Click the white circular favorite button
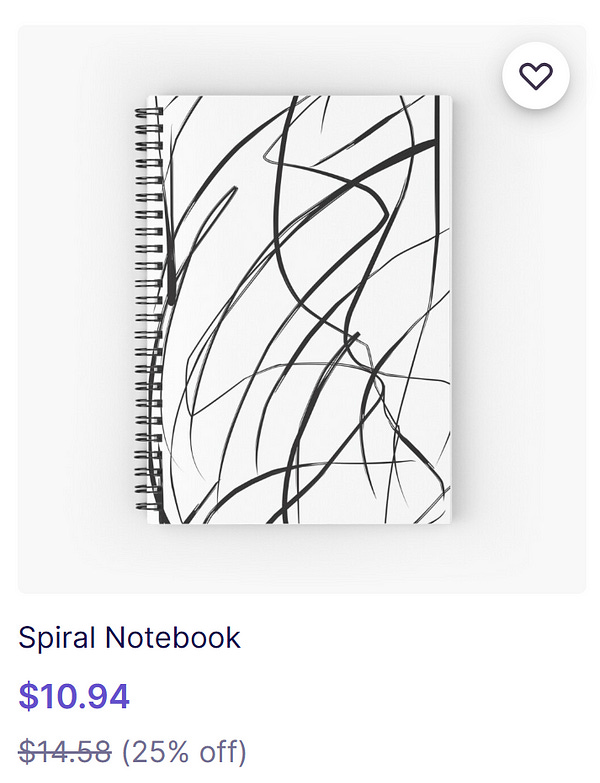Image resolution: width=600 pixels, height=783 pixels. tap(536, 76)
